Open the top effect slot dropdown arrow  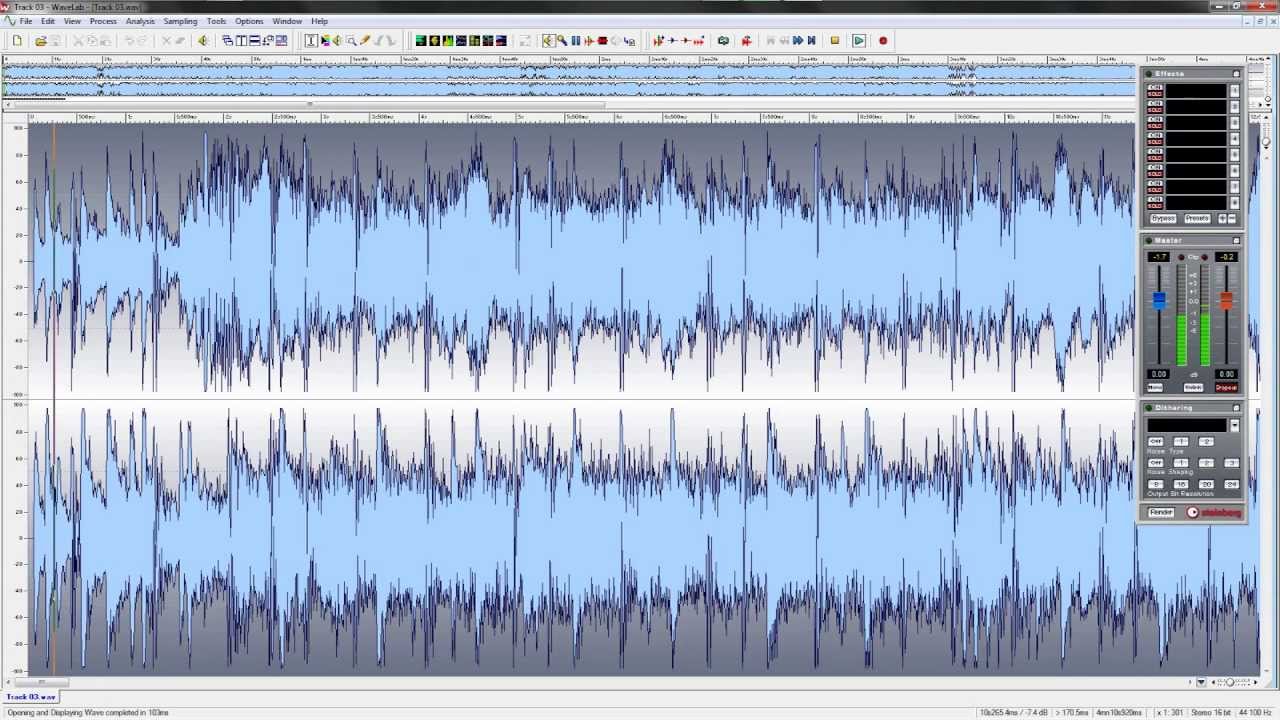1234,91
